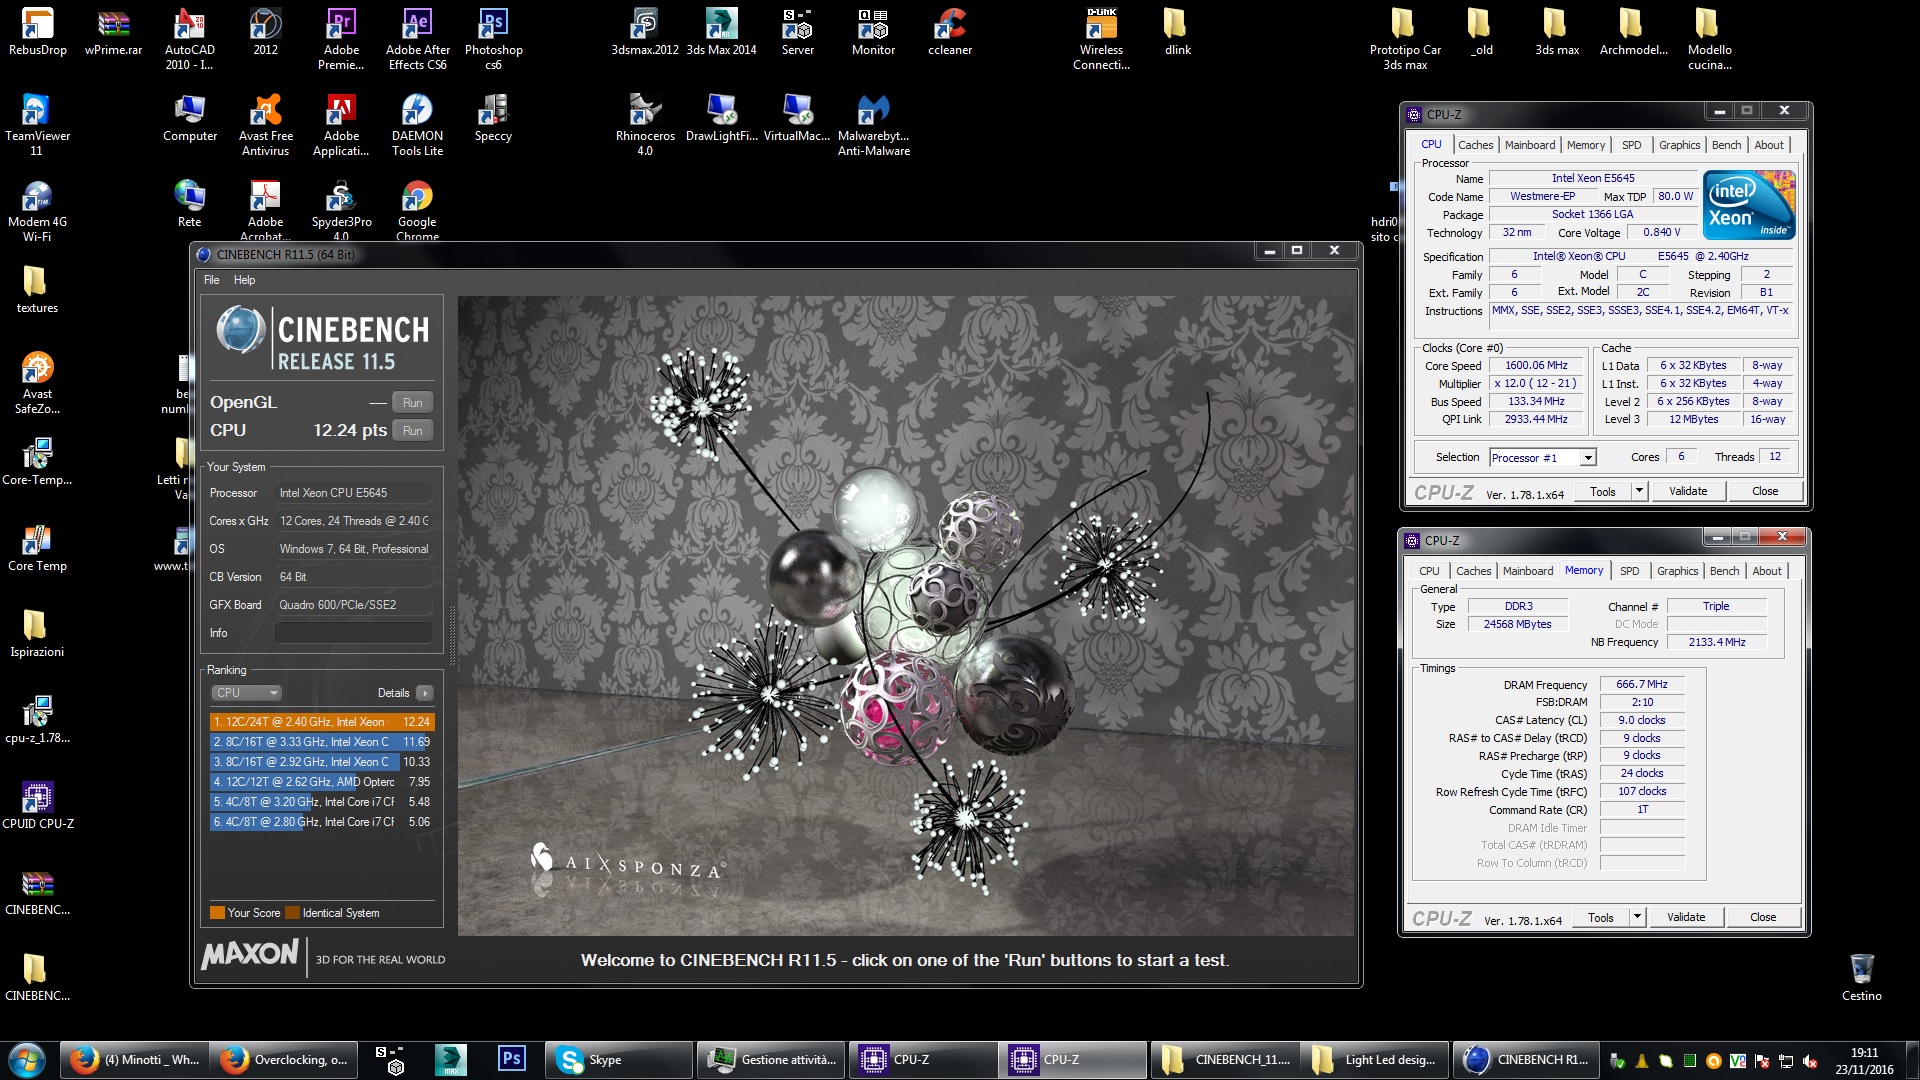Launch ccleaner desktop shortcut
The height and width of the screenshot is (1080, 1920).
(949, 32)
